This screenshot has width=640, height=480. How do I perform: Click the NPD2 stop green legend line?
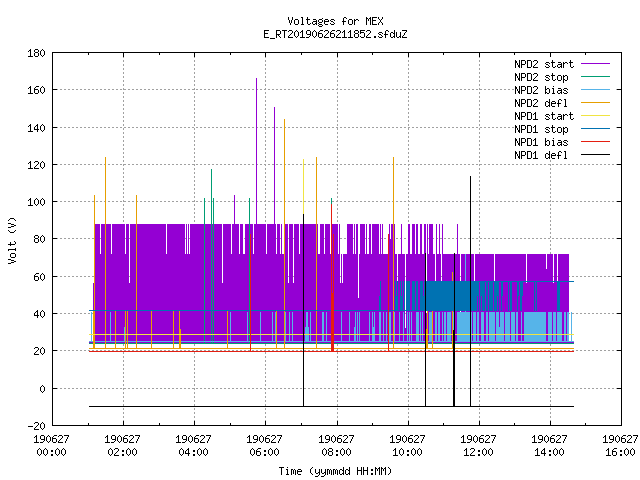[595, 77]
